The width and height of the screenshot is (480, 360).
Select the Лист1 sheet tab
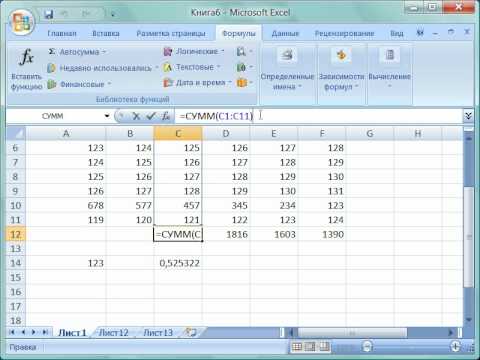(72, 333)
